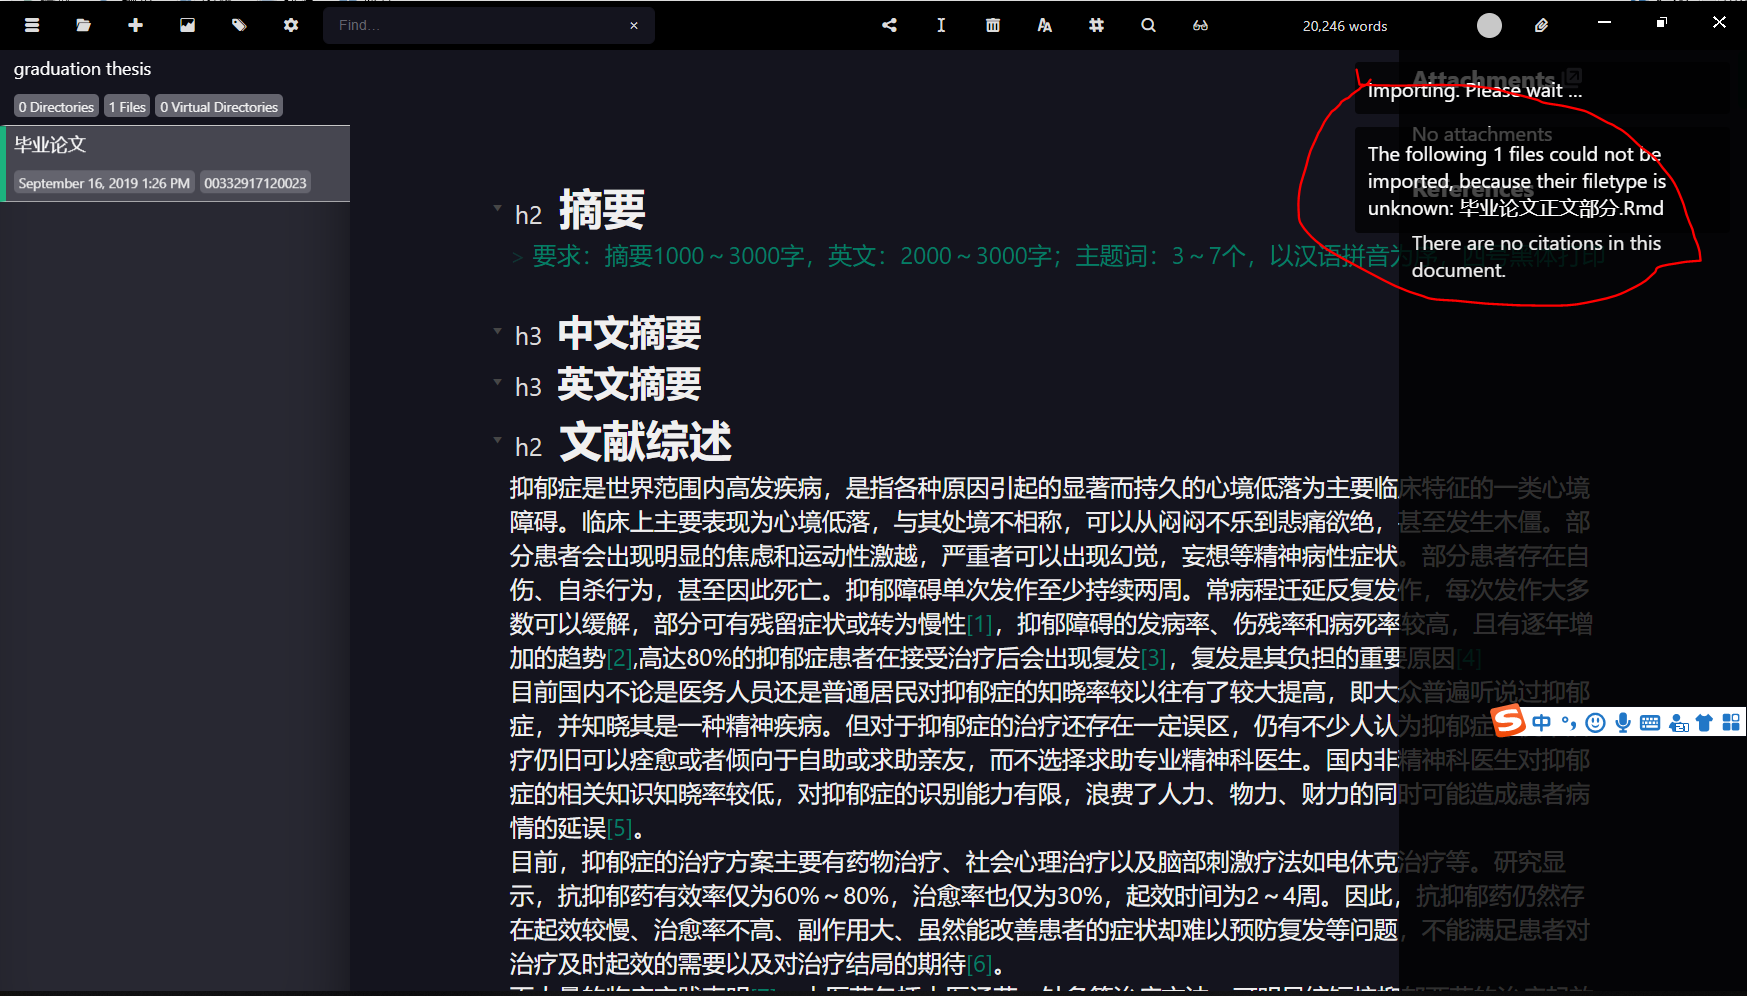The image size is (1747, 996).
Task: Open the tag manager icon
Action: click(x=239, y=25)
